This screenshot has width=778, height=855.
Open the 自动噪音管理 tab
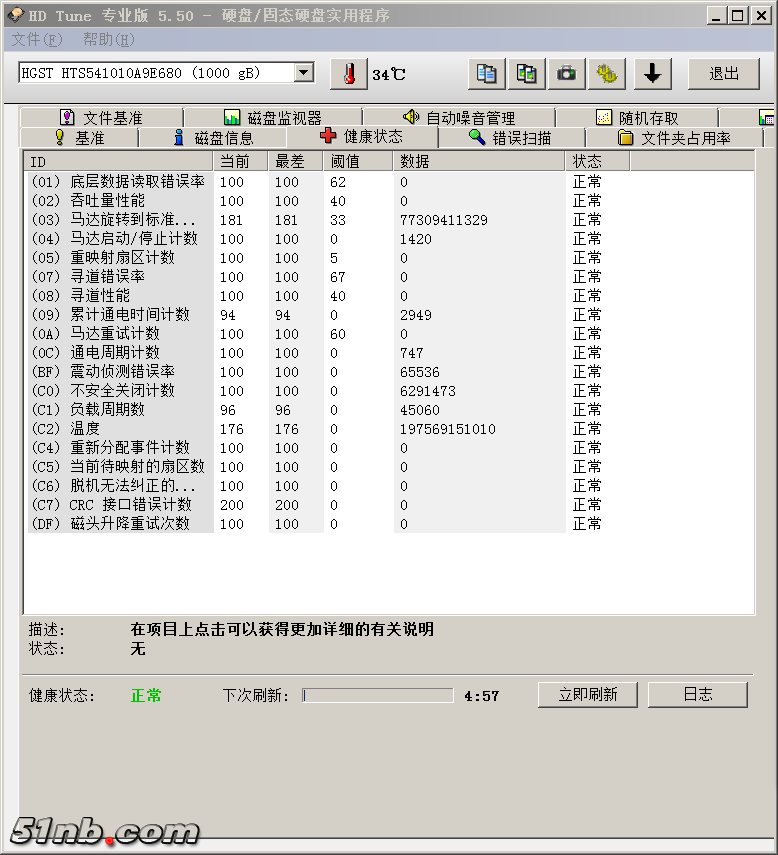[458, 118]
